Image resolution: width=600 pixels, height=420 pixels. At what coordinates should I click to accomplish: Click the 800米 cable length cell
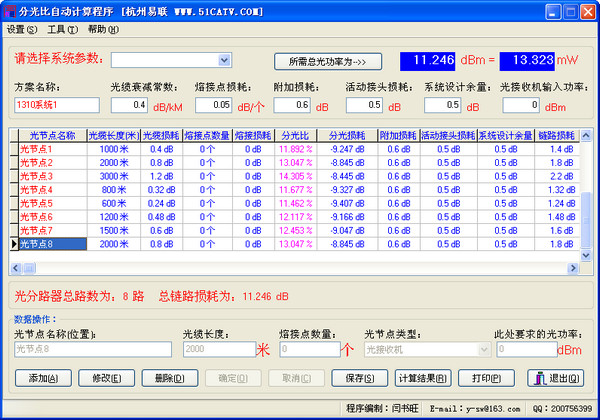point(114,190)
